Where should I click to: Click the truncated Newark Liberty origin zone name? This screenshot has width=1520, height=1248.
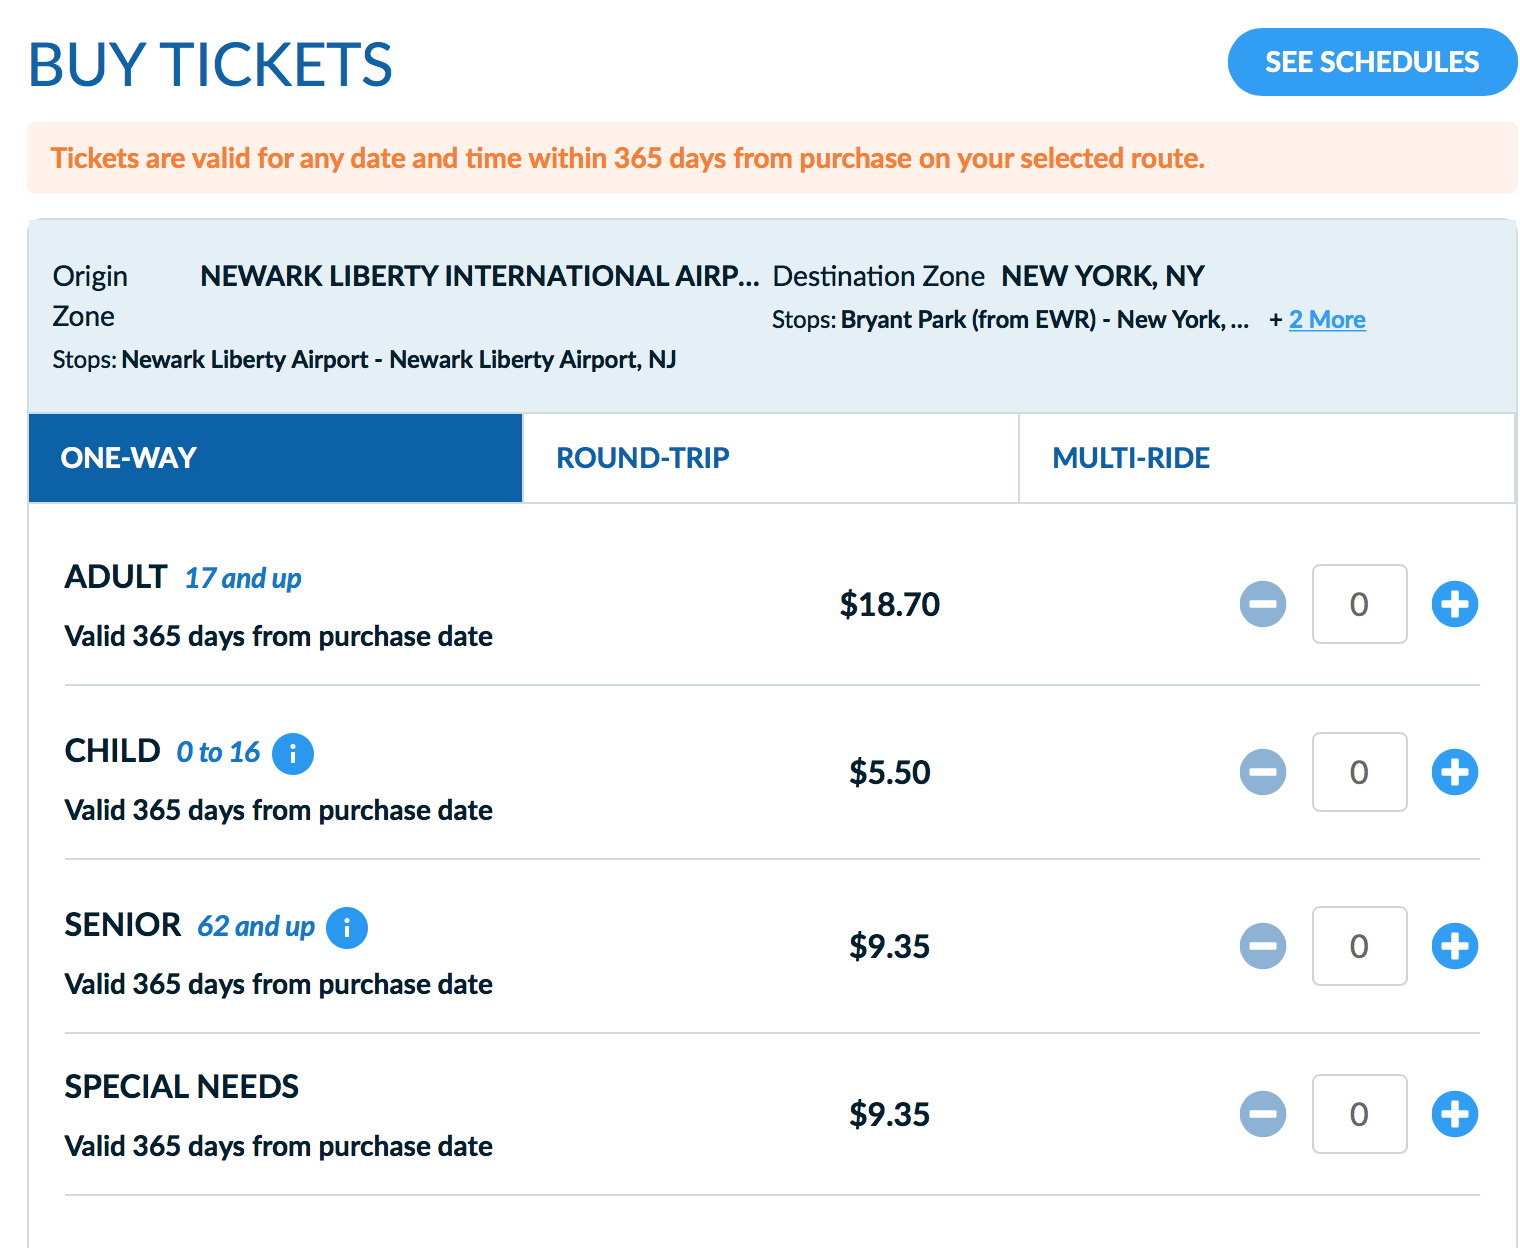point(480,276)
